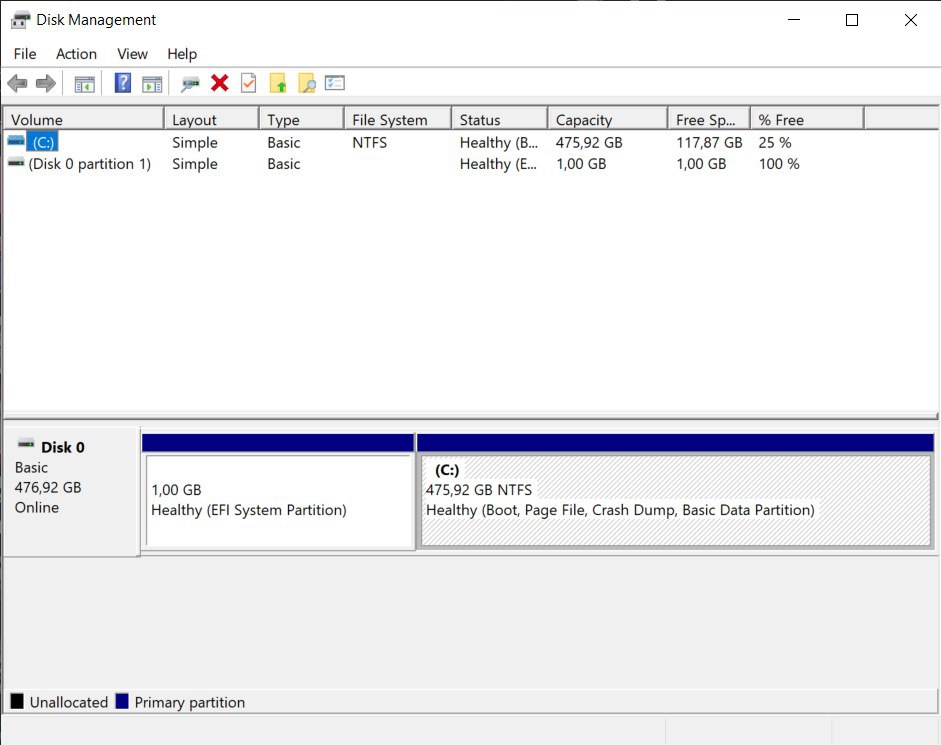
Task: Sort by the Free Space column header
Action: (709, 119)
